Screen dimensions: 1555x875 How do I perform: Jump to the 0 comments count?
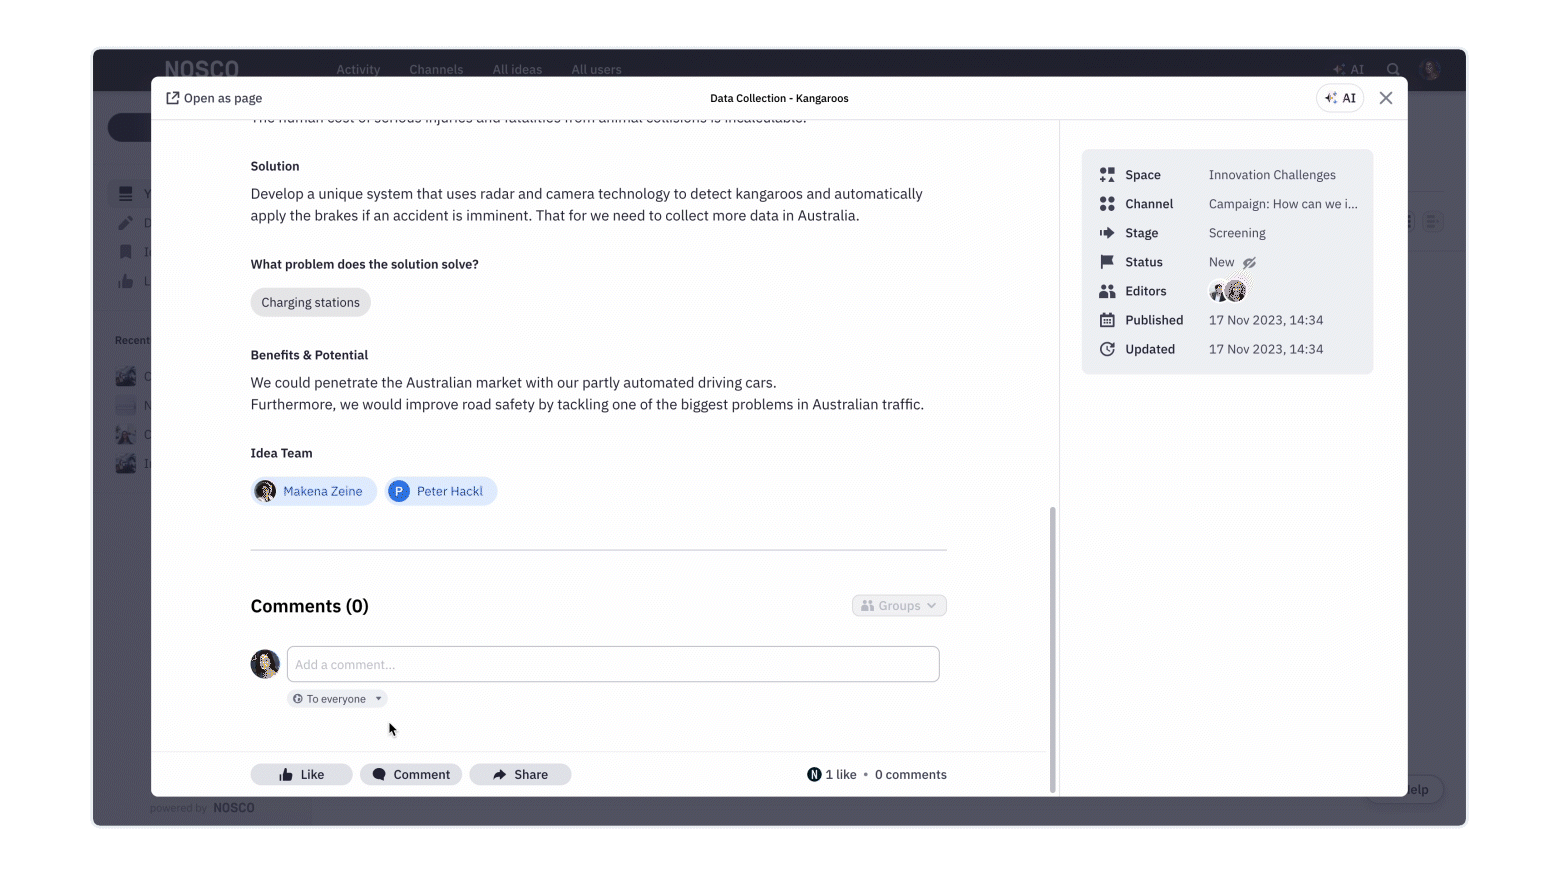911,775
